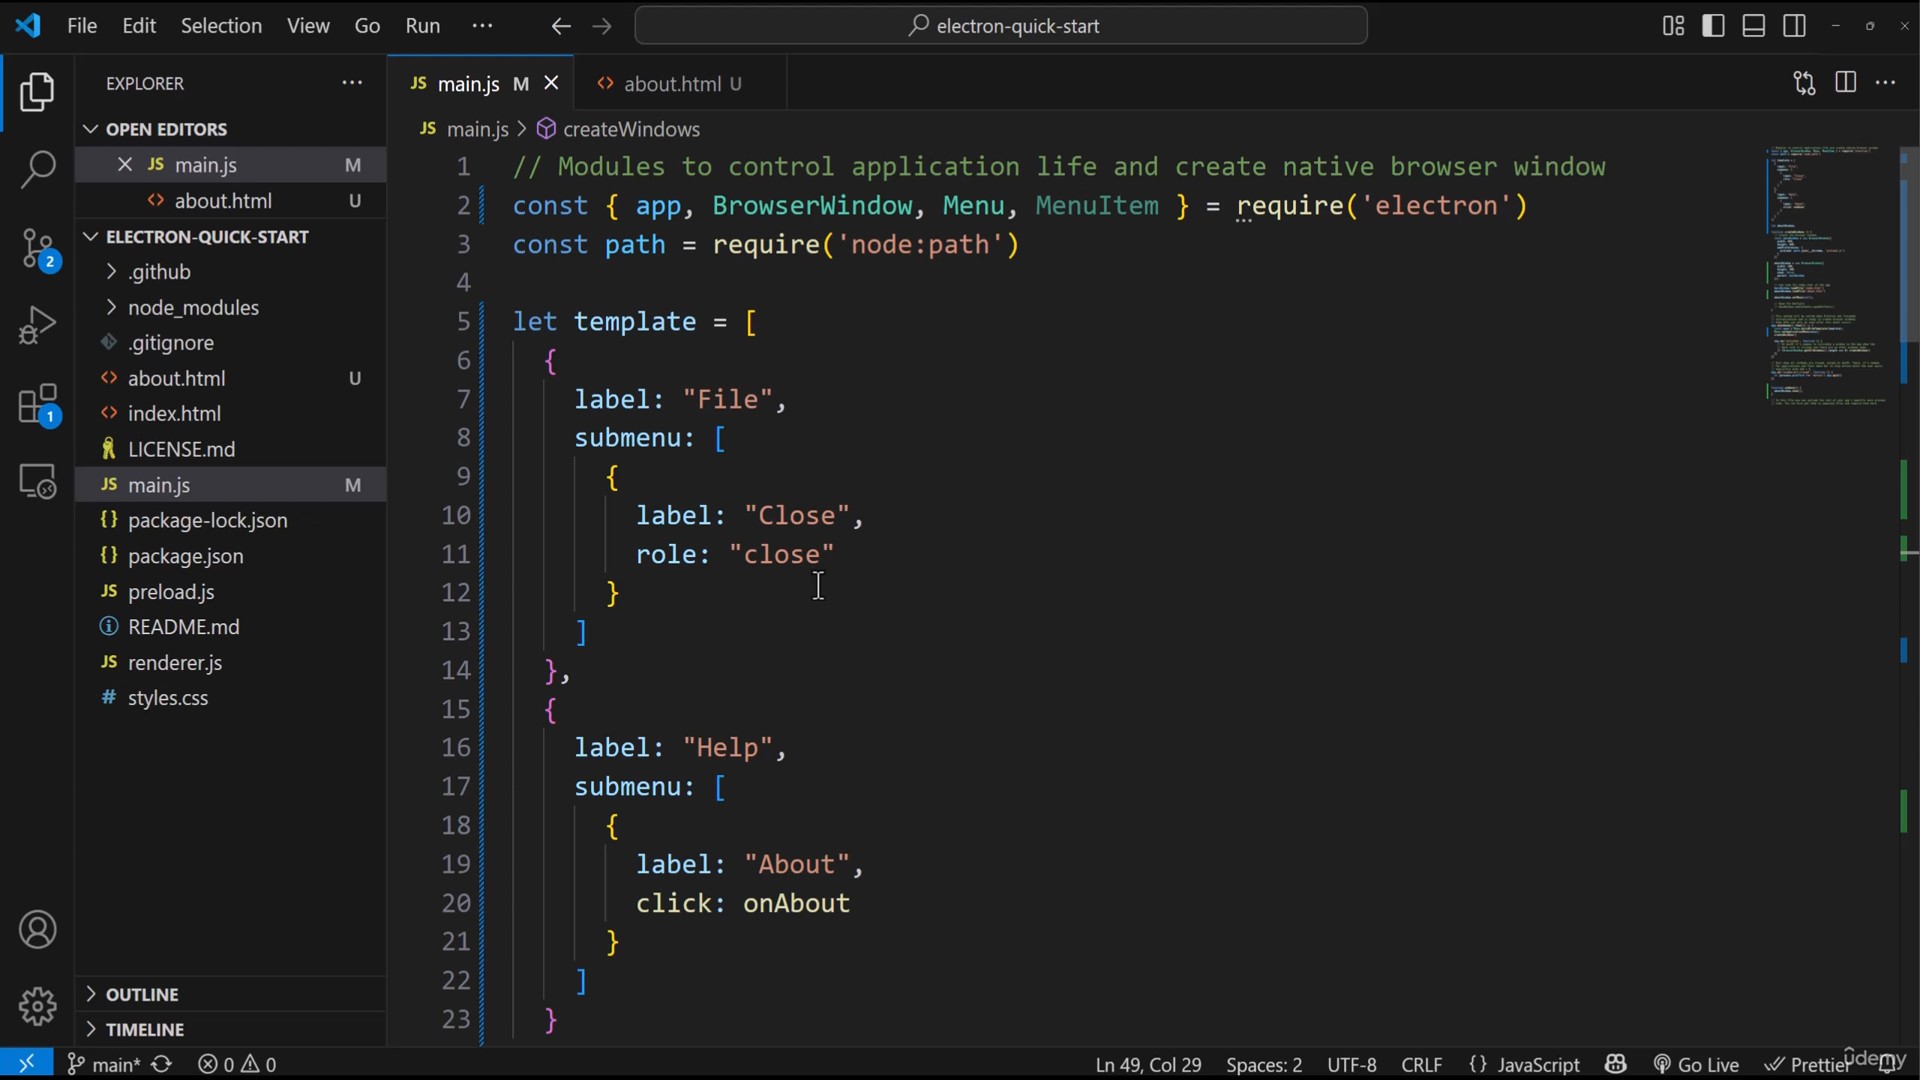
Task: Toggle the bottom Panel visibility
Action: coord(1754,26)
